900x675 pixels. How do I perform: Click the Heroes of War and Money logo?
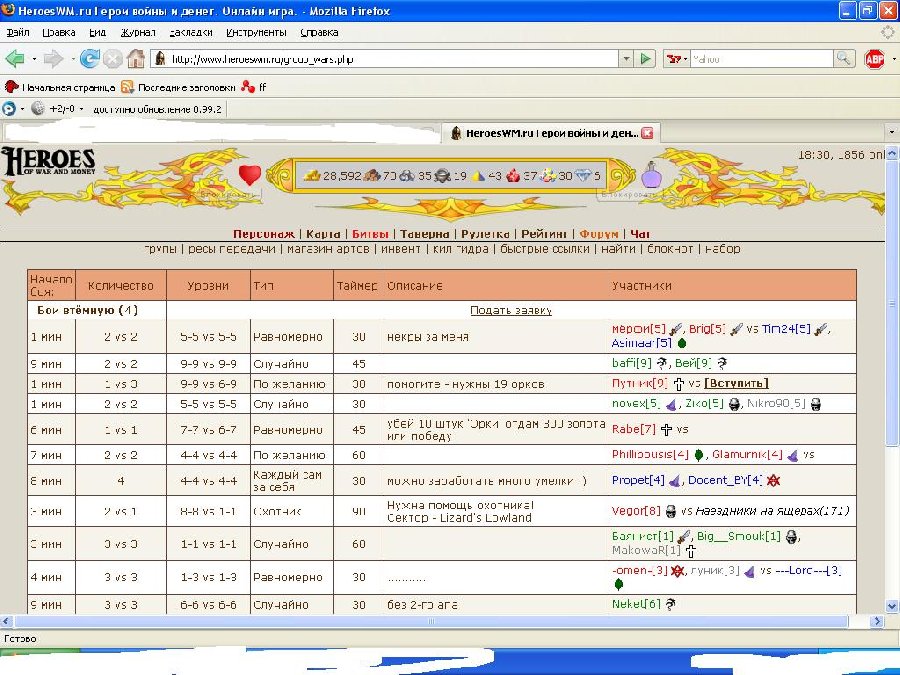click(48, 165)
